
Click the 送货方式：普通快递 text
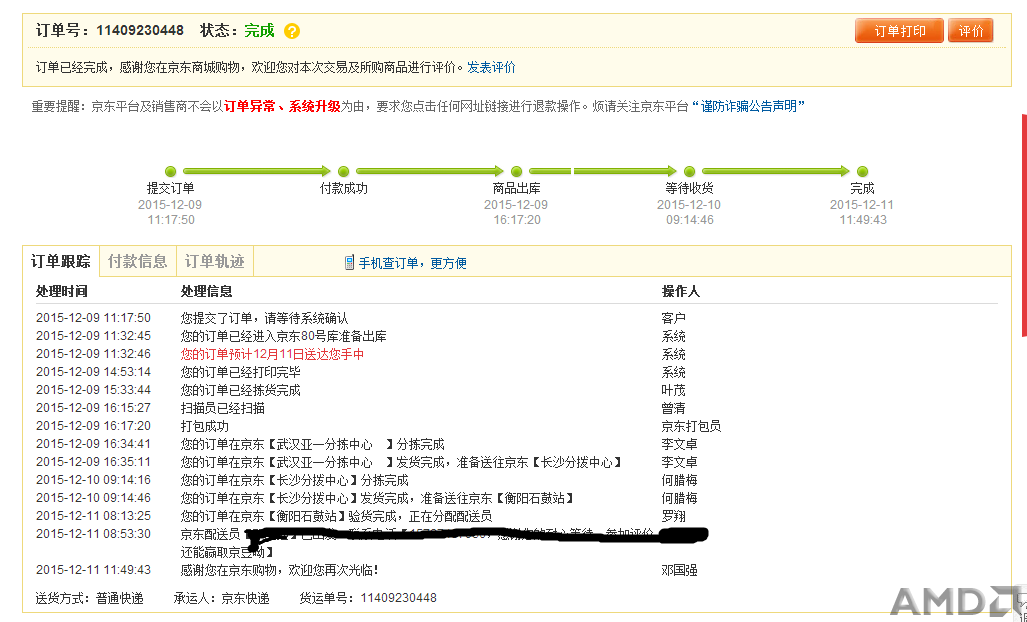point(90,598)
